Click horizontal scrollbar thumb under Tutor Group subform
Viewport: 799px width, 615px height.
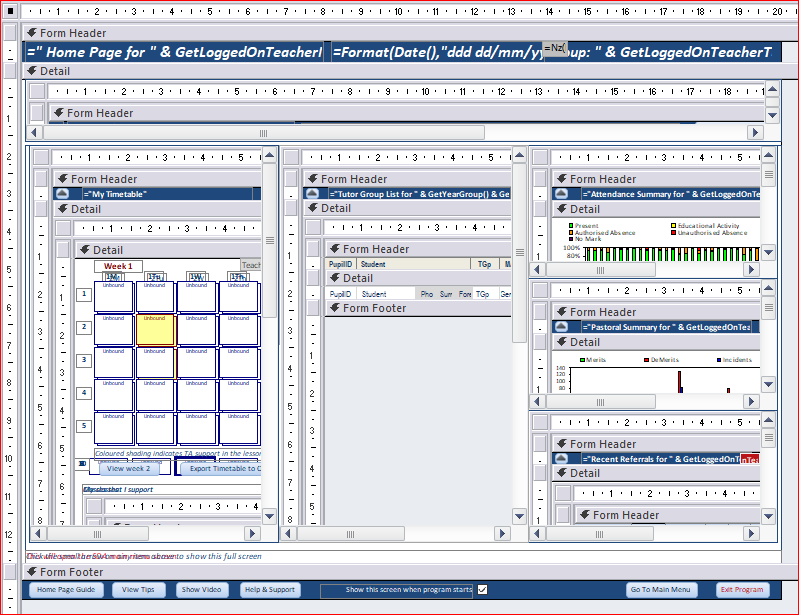tap(351, 533)
